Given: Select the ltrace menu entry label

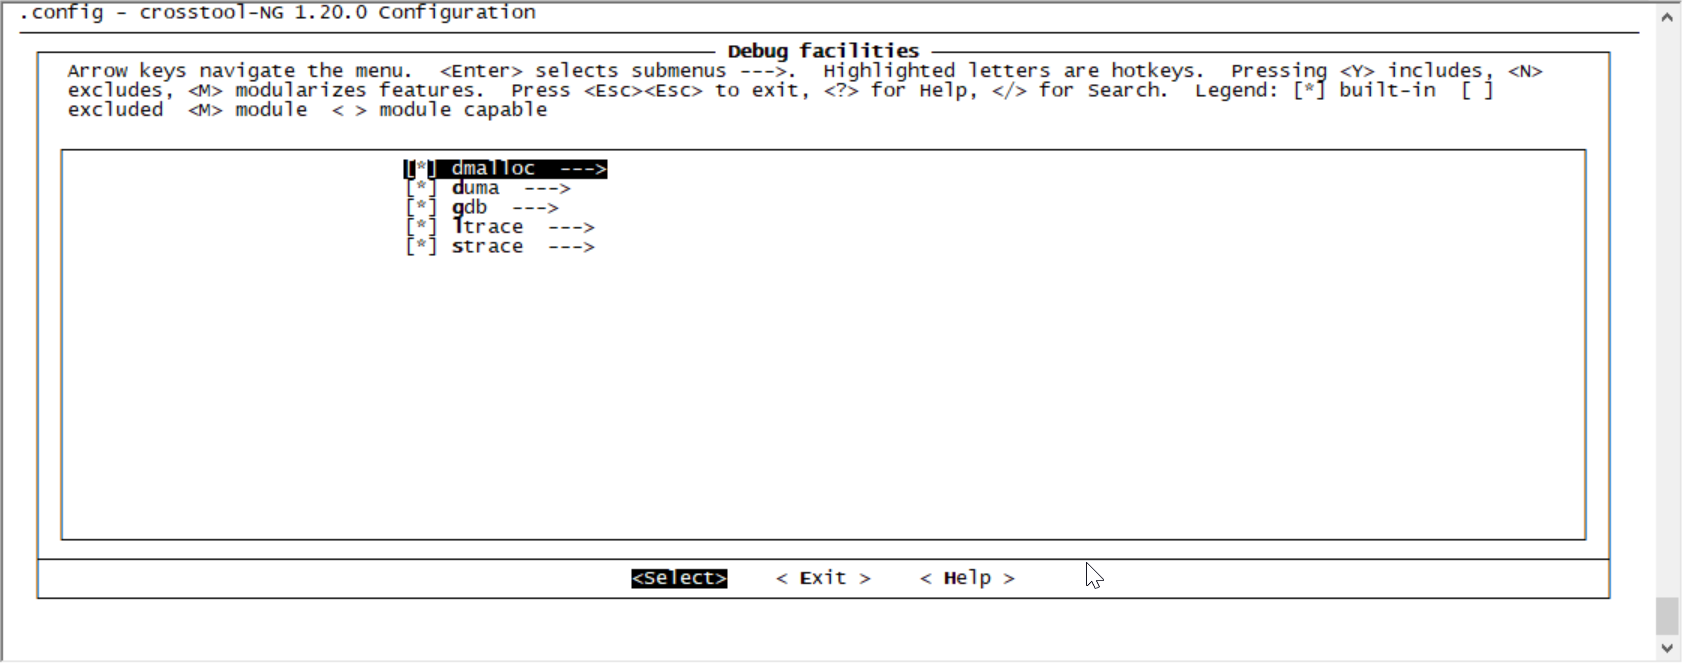Looking at the screenshot, I should coord(487,227).
